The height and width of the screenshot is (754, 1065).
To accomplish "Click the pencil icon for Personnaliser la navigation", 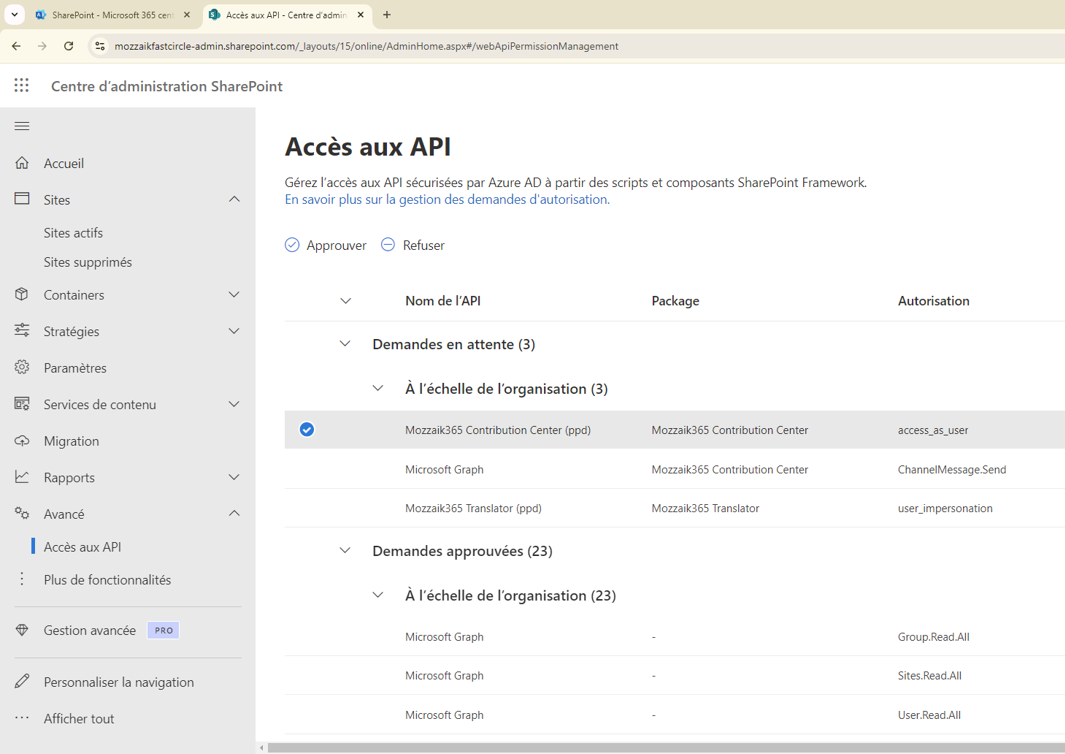I will (22, 681).
